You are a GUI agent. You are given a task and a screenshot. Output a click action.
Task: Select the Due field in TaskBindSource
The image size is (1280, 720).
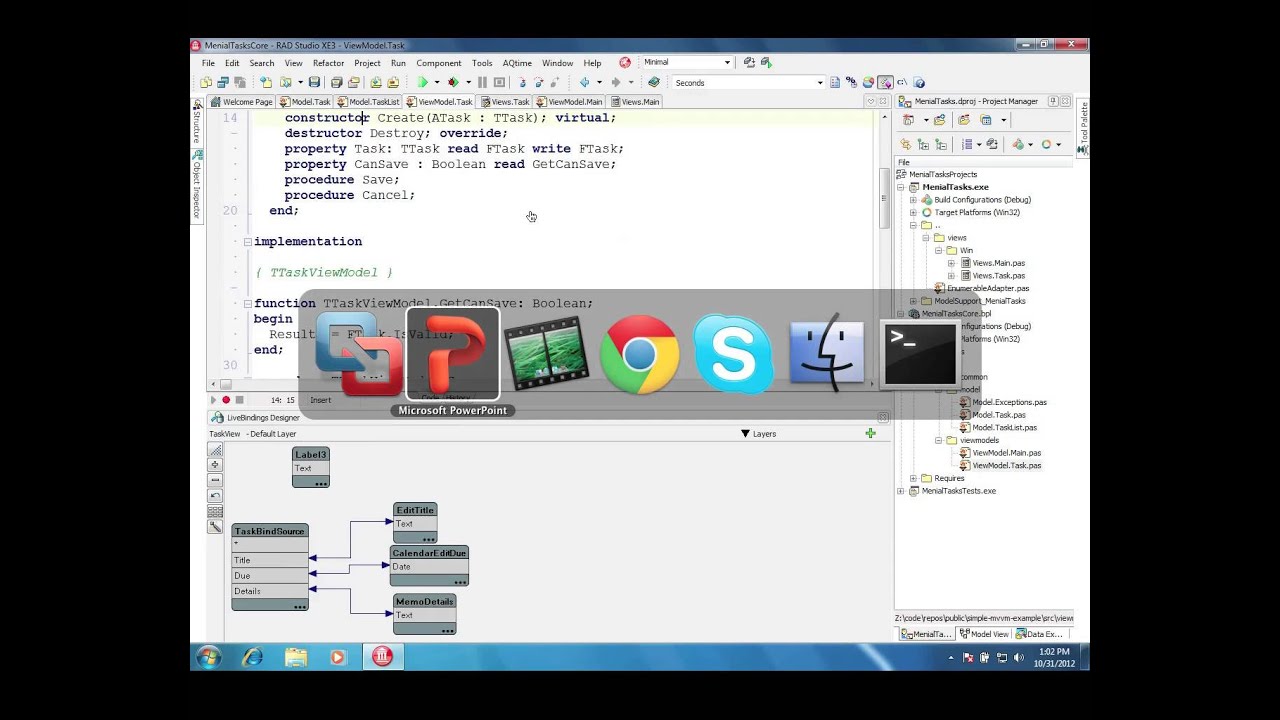coord(270,576)
